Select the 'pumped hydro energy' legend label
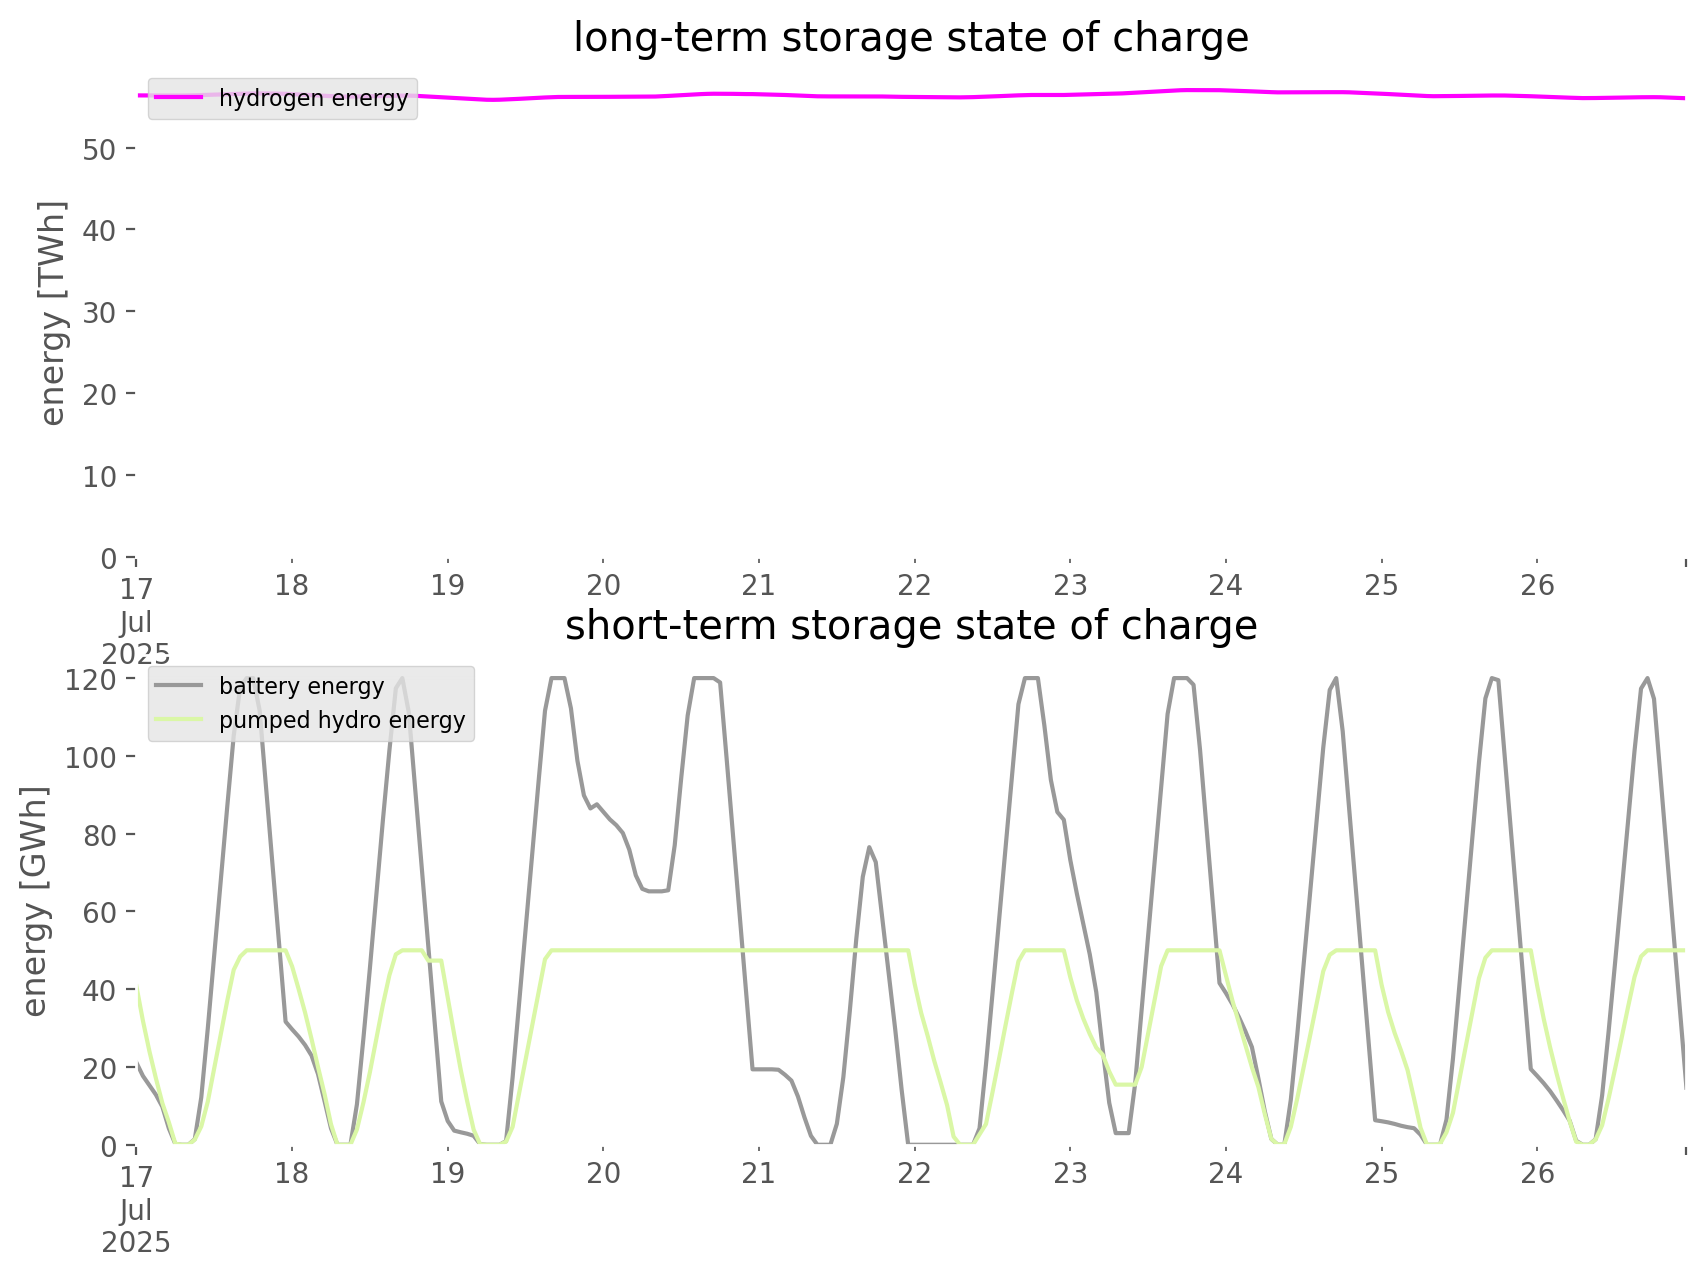Screen dimensions: 1706x1277 tap(342, 720)
